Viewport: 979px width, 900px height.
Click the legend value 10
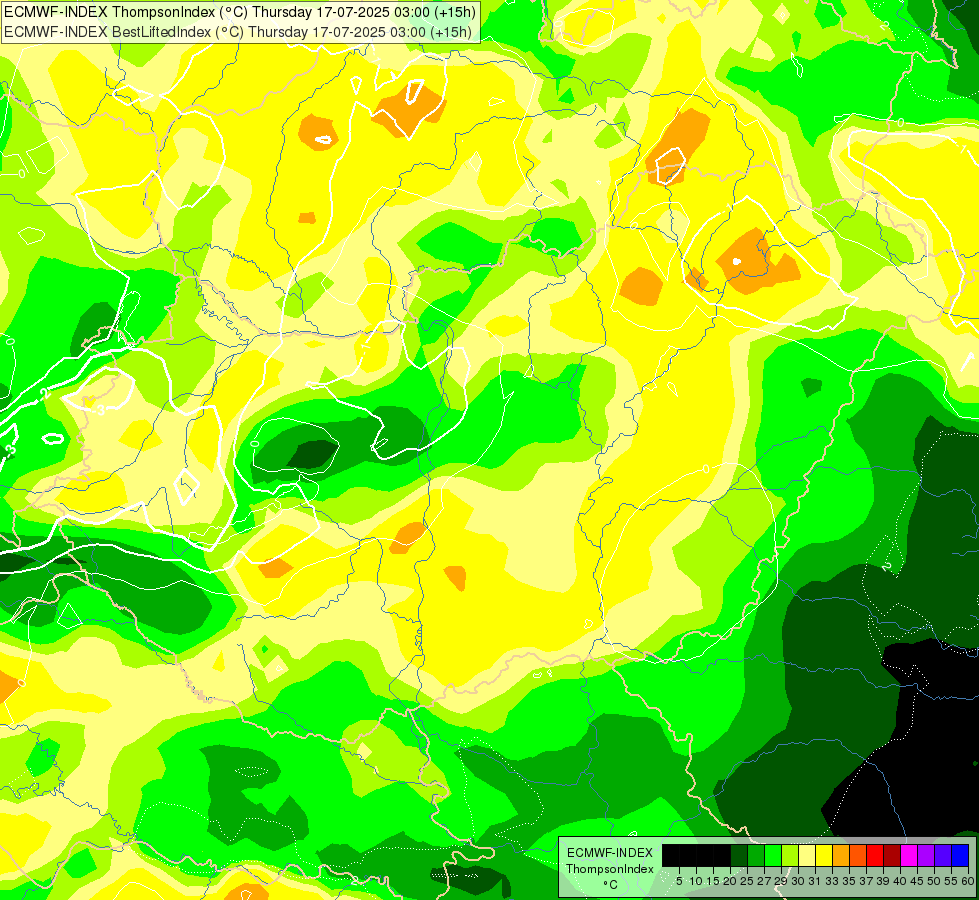[696, 881]
